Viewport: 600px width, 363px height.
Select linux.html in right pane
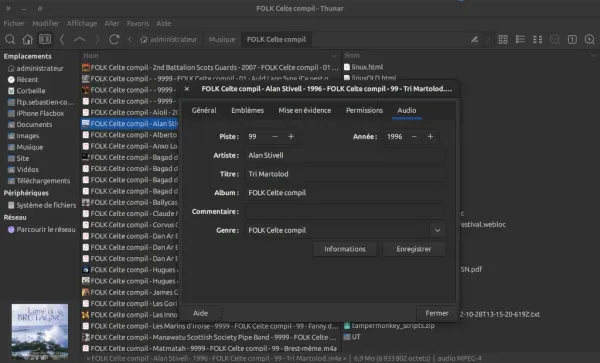coord(363,67)
